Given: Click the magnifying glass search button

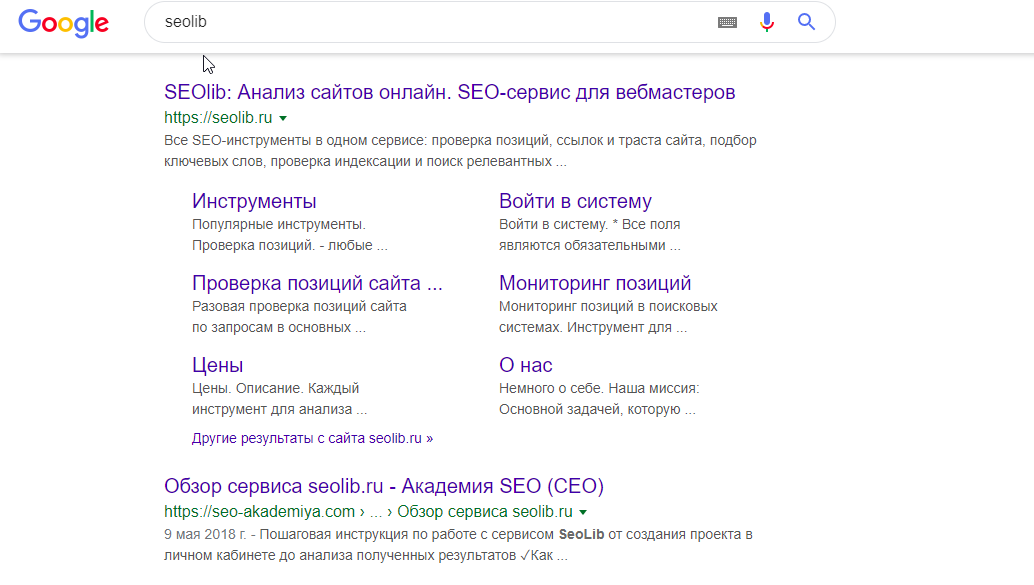Looking at the screenshot, I should point(806,22).
